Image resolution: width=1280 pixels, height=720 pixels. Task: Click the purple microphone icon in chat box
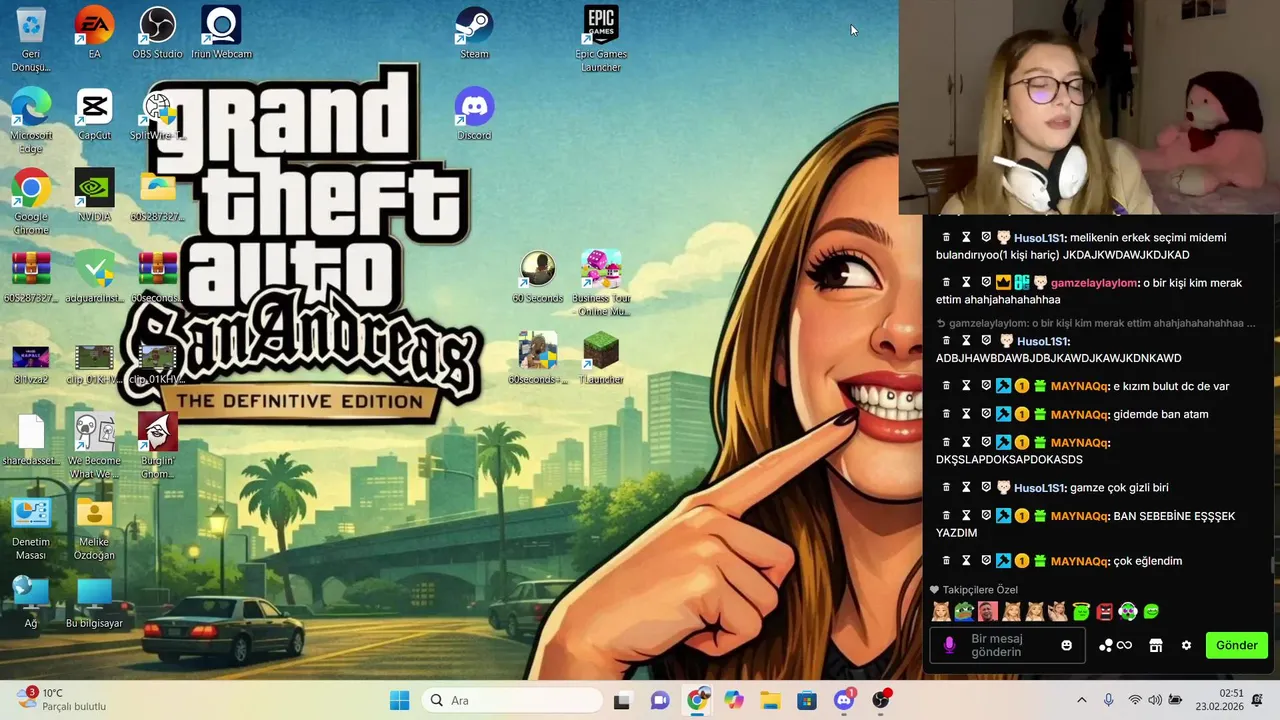pyautogui.click(x=949, y=646)
